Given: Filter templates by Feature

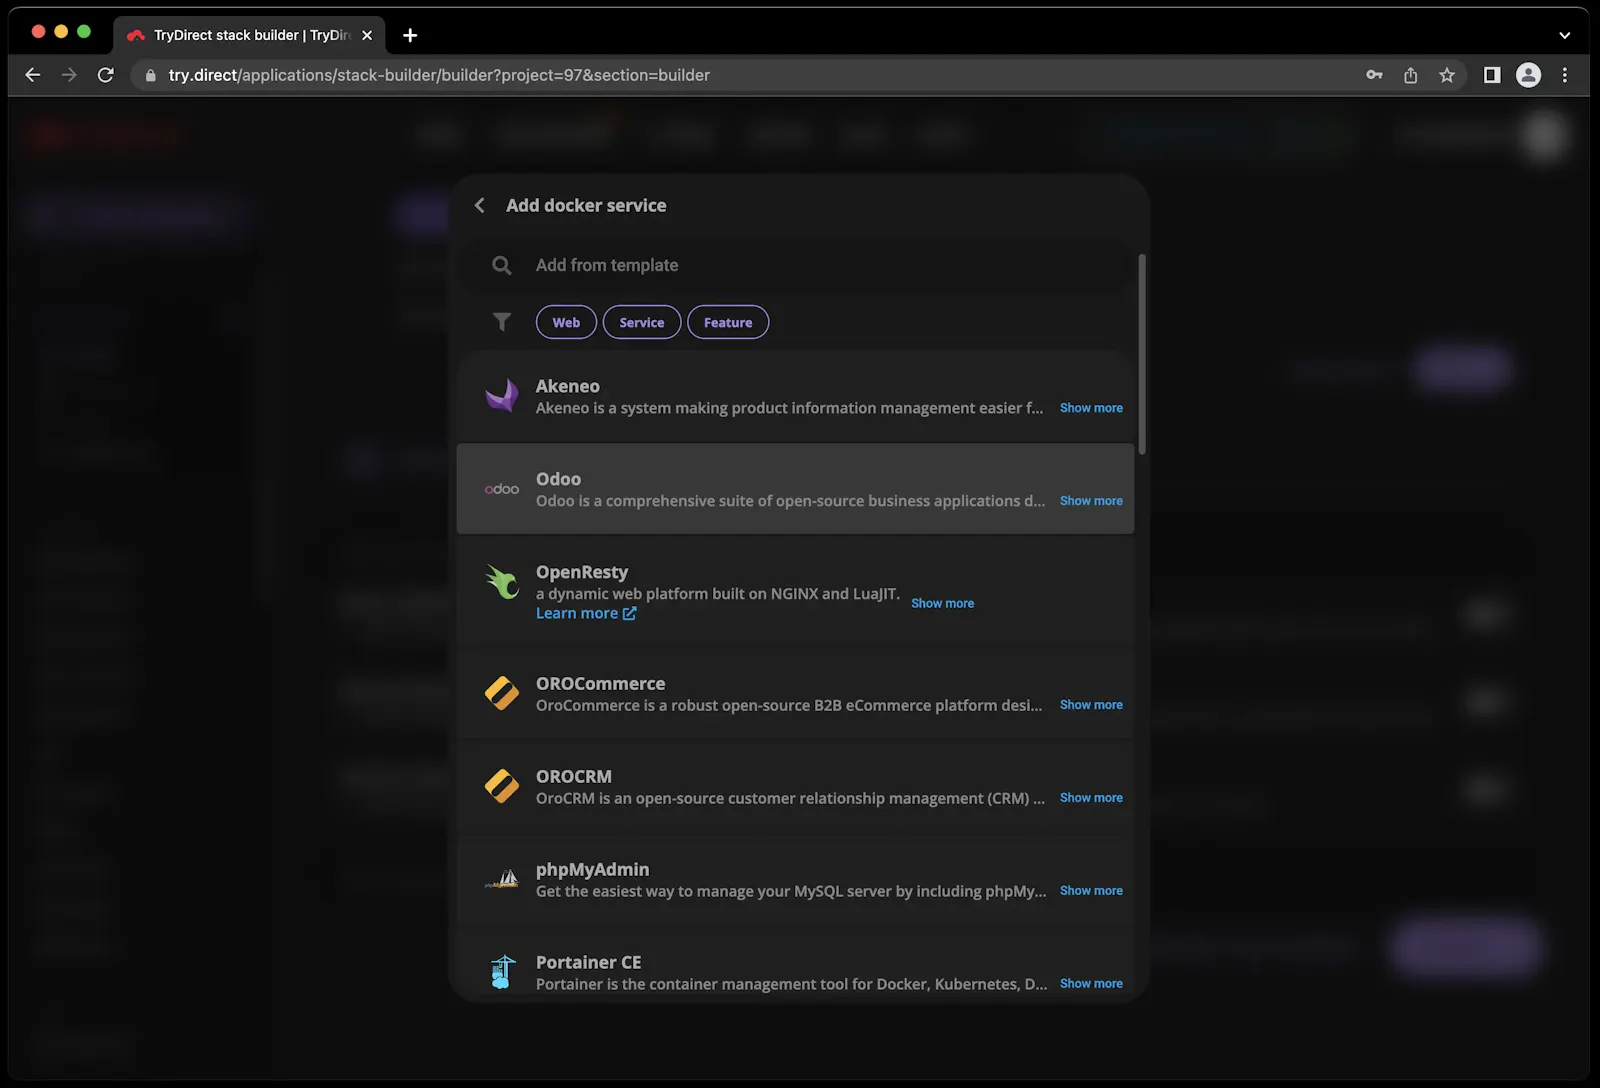Looking at the screenshot, I should (x=728, y=322).
